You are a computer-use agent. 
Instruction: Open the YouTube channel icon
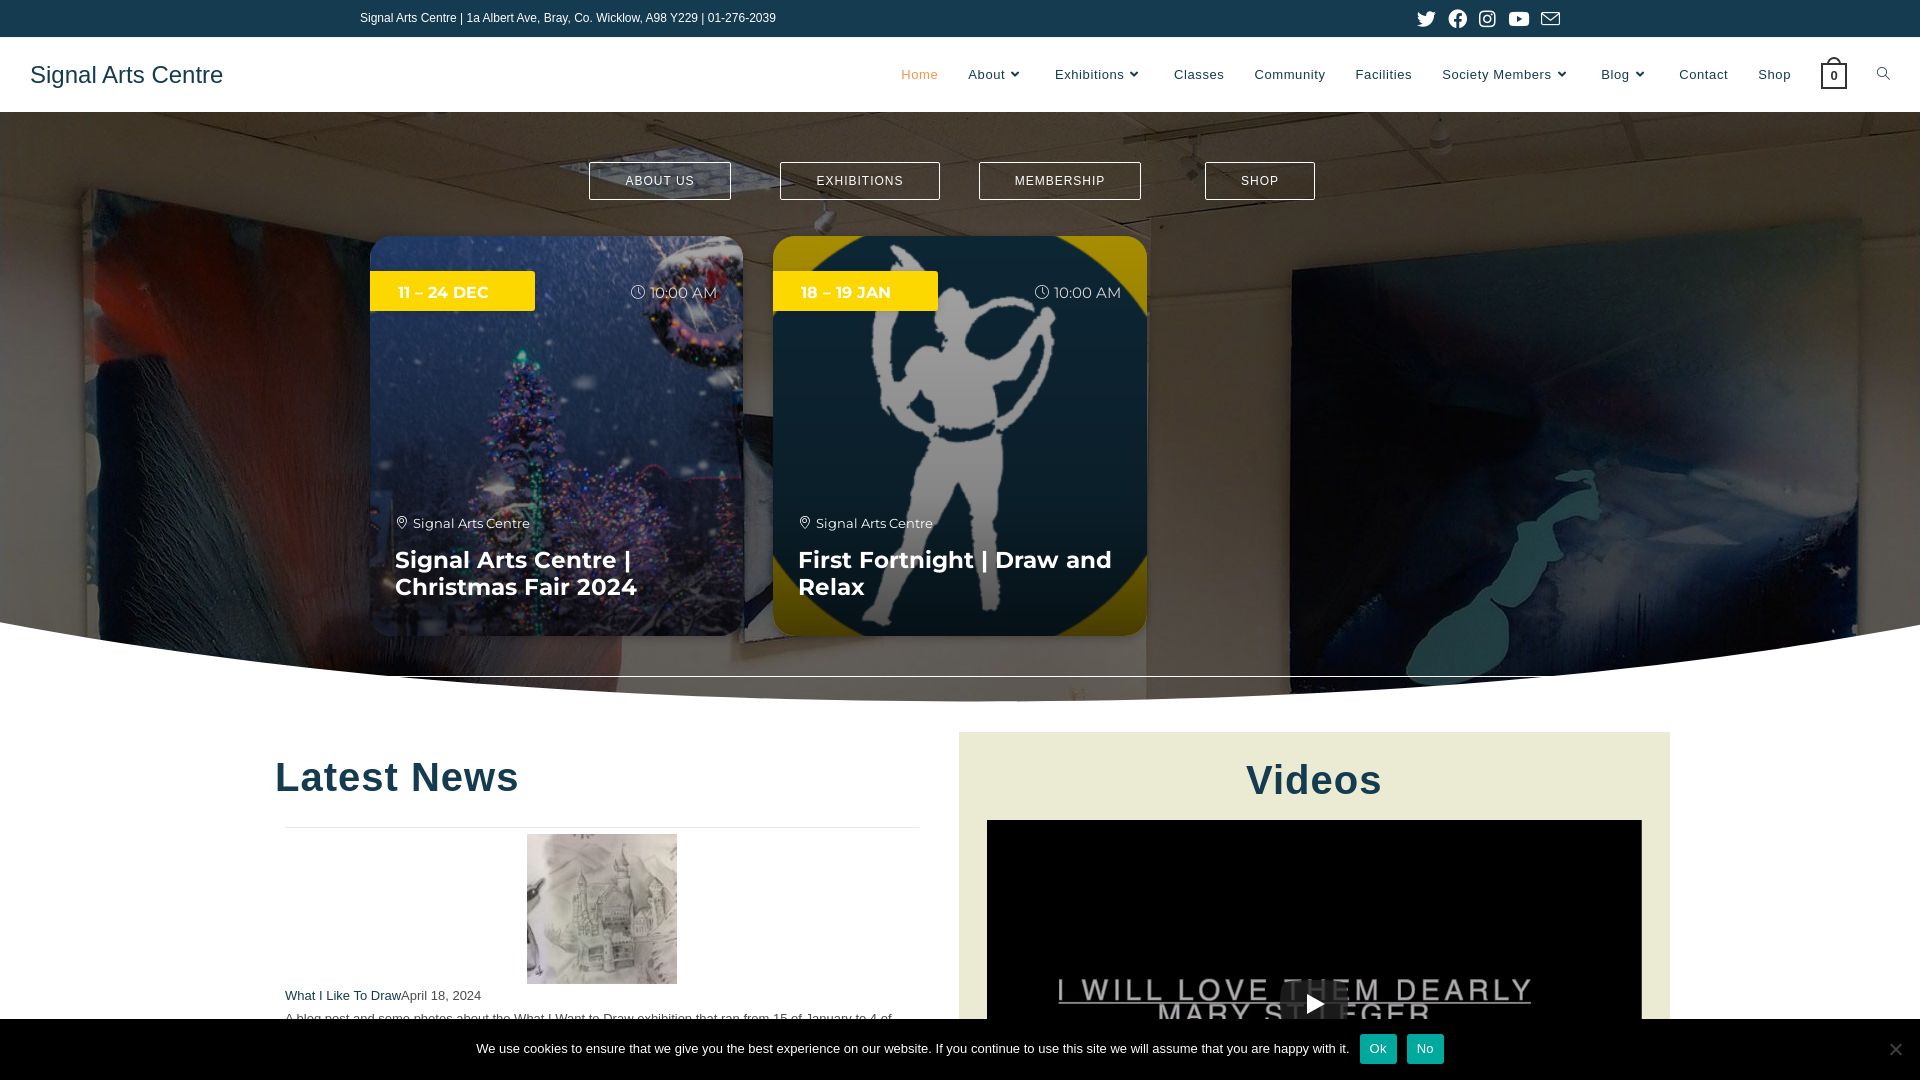(1519, 19)
